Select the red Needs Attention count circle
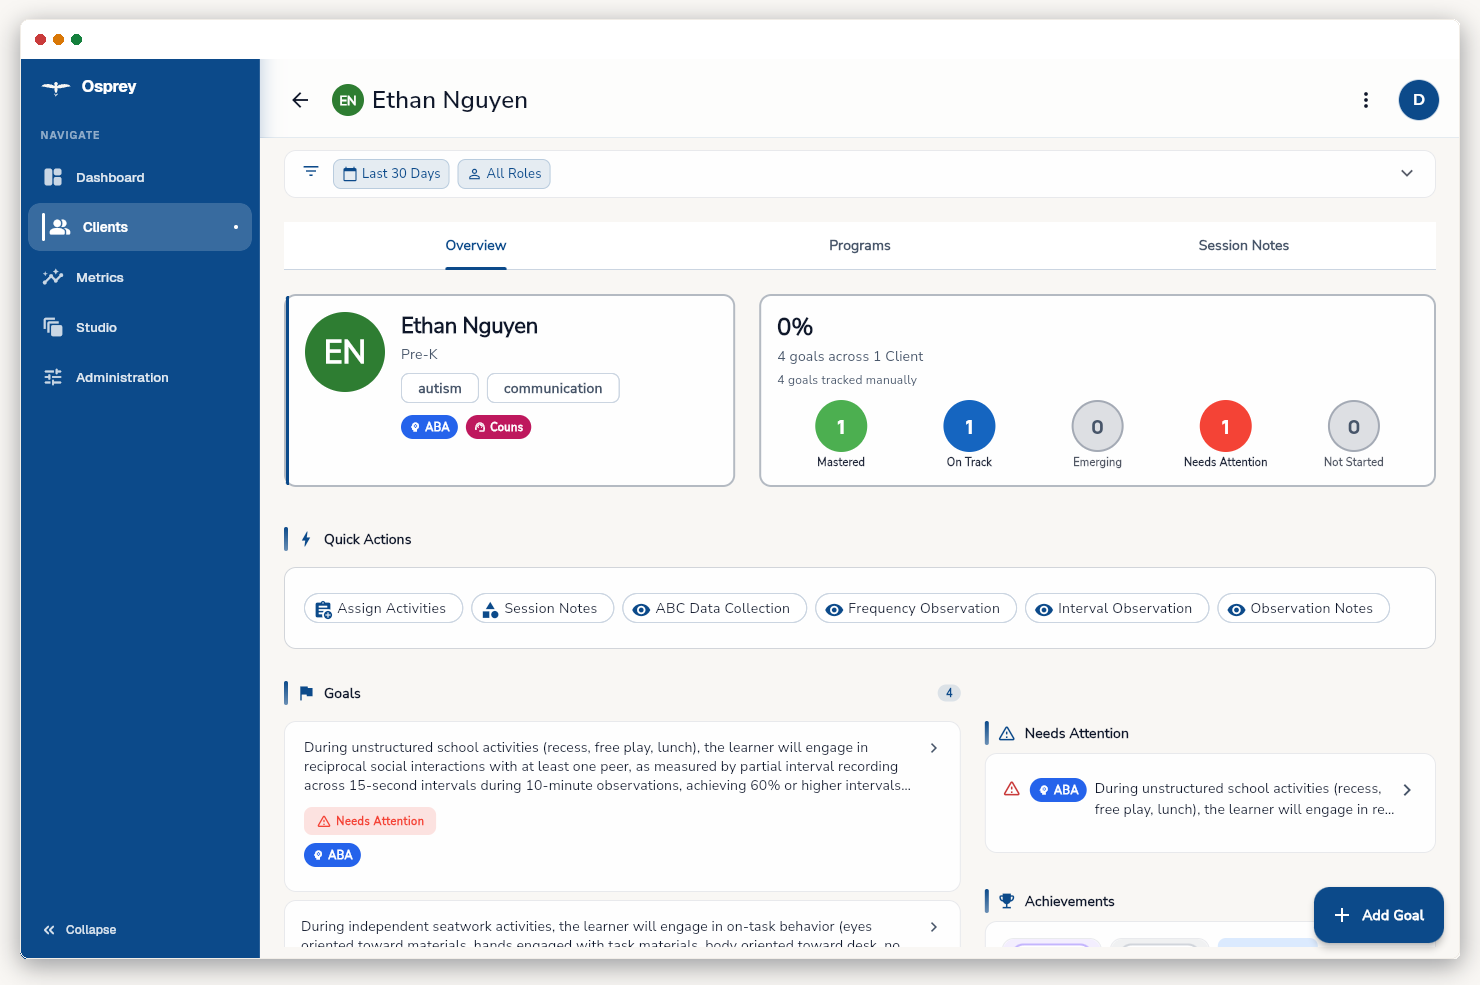Viewport: 1480px width, 985px height. [1225, 426]
